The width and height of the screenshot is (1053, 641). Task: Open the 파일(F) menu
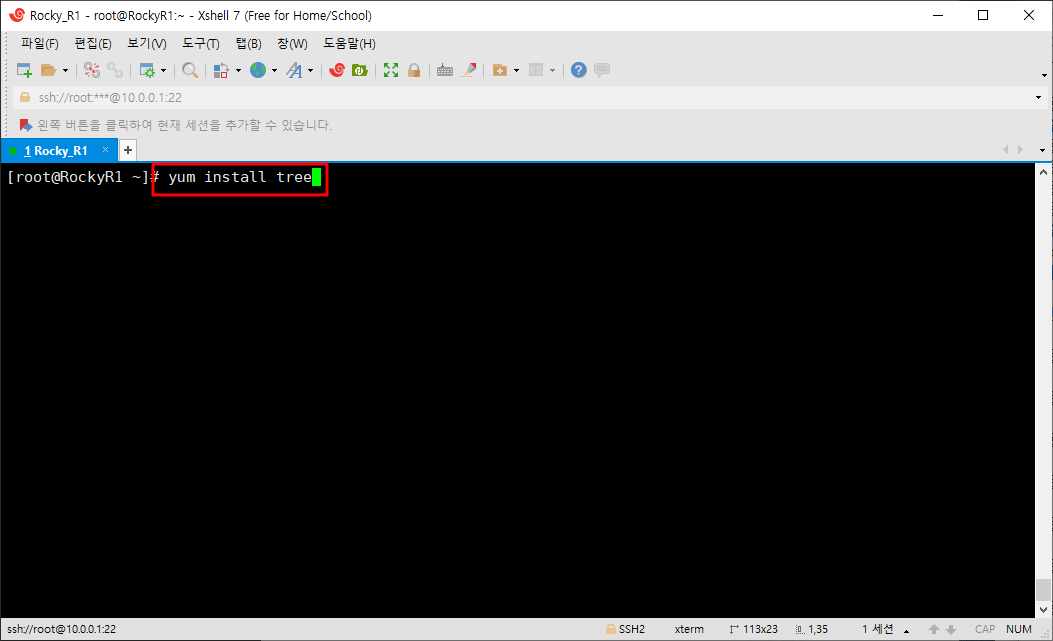(x=40, y=44)
